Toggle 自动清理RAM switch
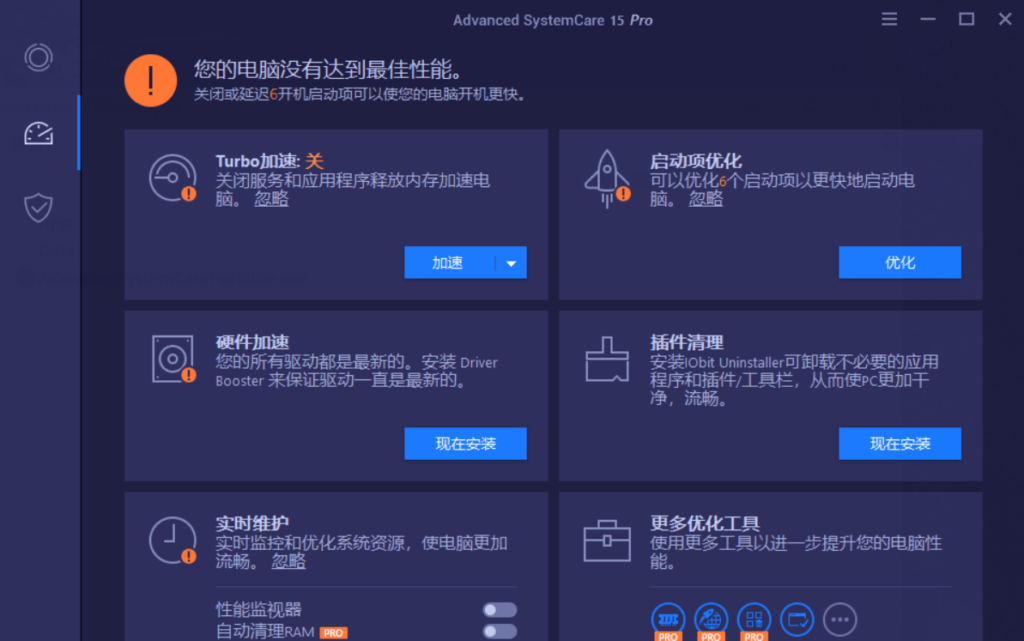 [500, 631]
